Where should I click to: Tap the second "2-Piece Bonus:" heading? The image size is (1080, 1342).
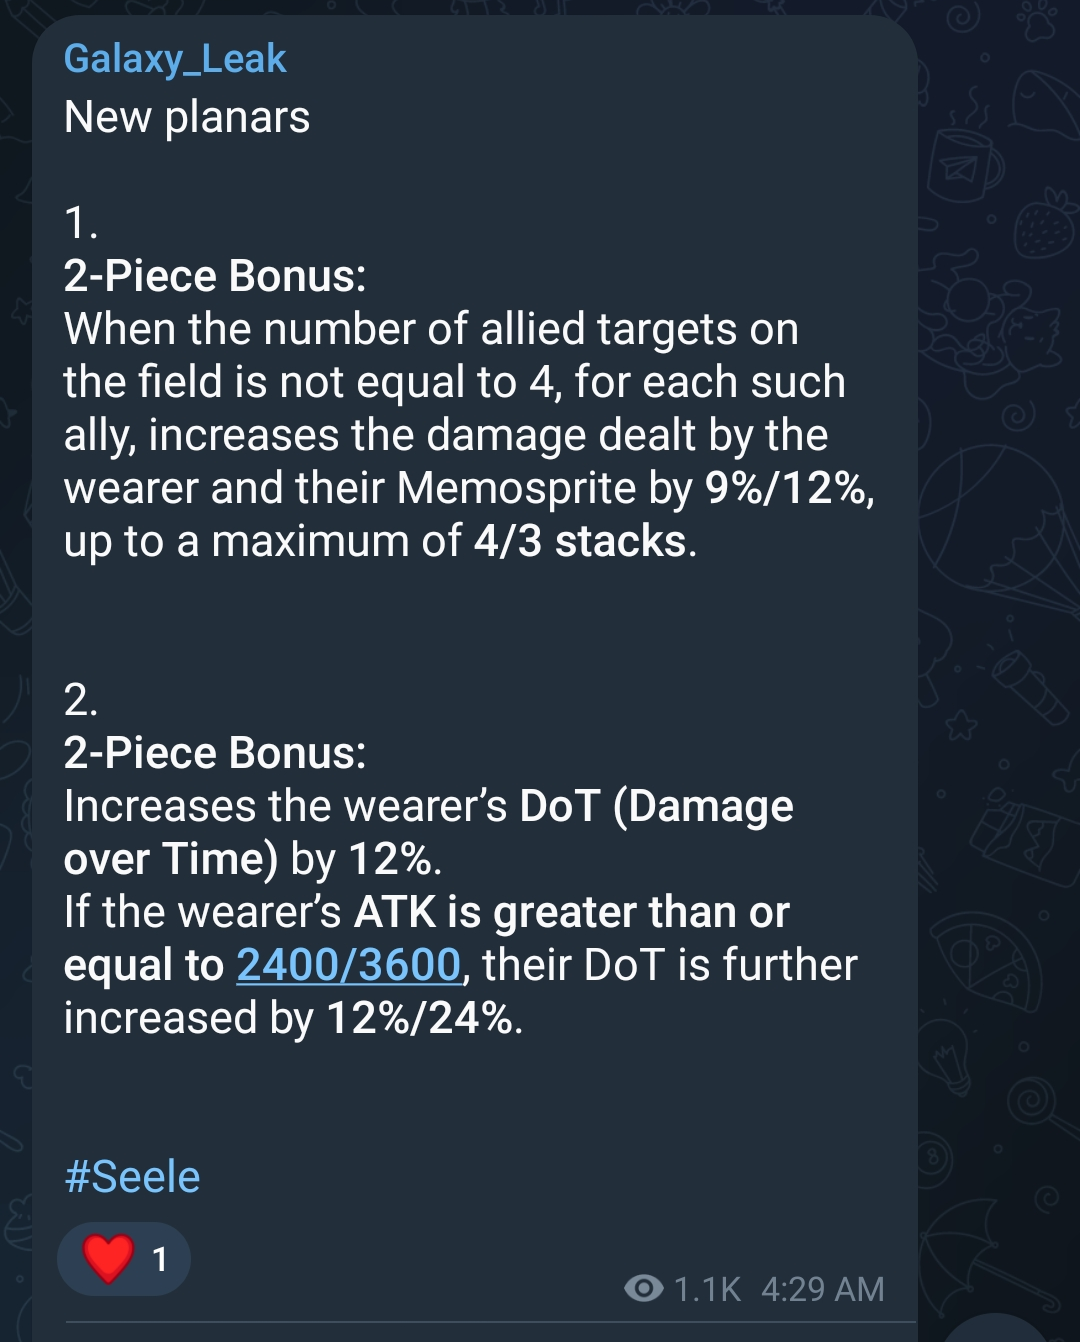215,753
